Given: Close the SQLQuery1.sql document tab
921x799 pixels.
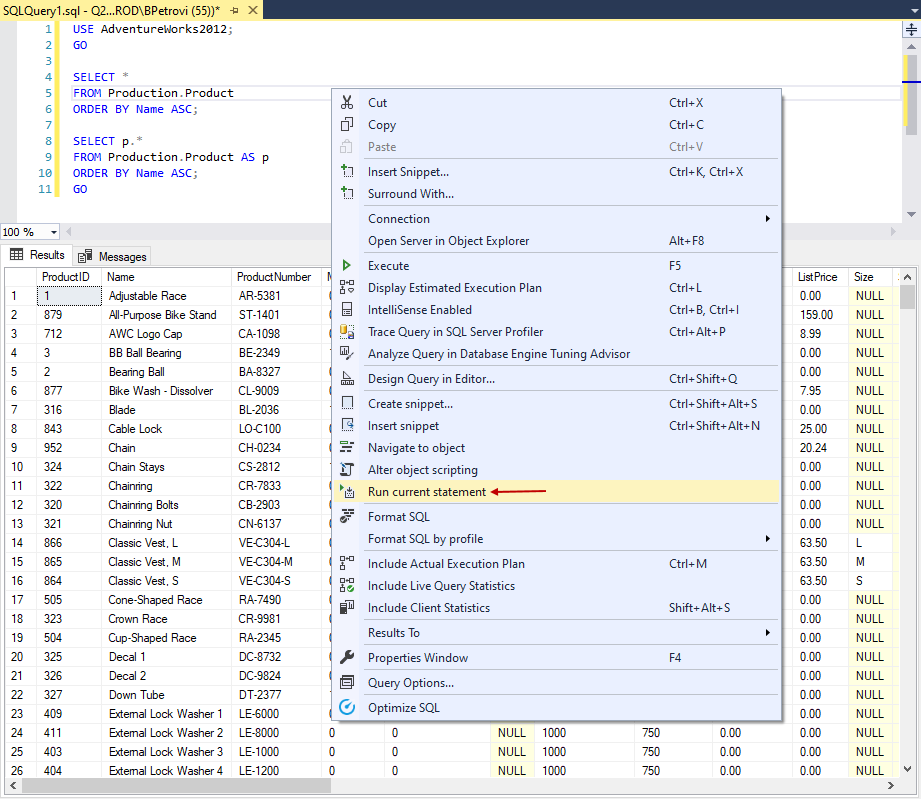Looking at the screenshot, I should coord(253,10).
